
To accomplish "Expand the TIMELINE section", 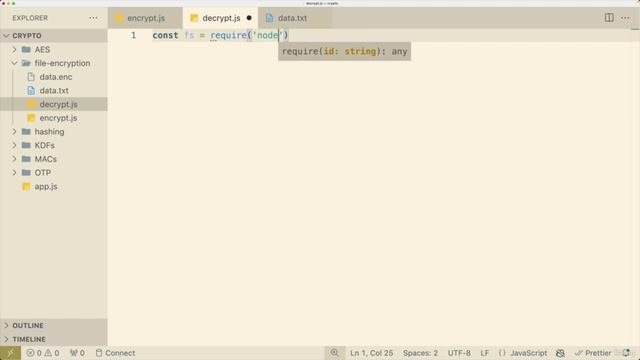I will (x=53, y=339).
